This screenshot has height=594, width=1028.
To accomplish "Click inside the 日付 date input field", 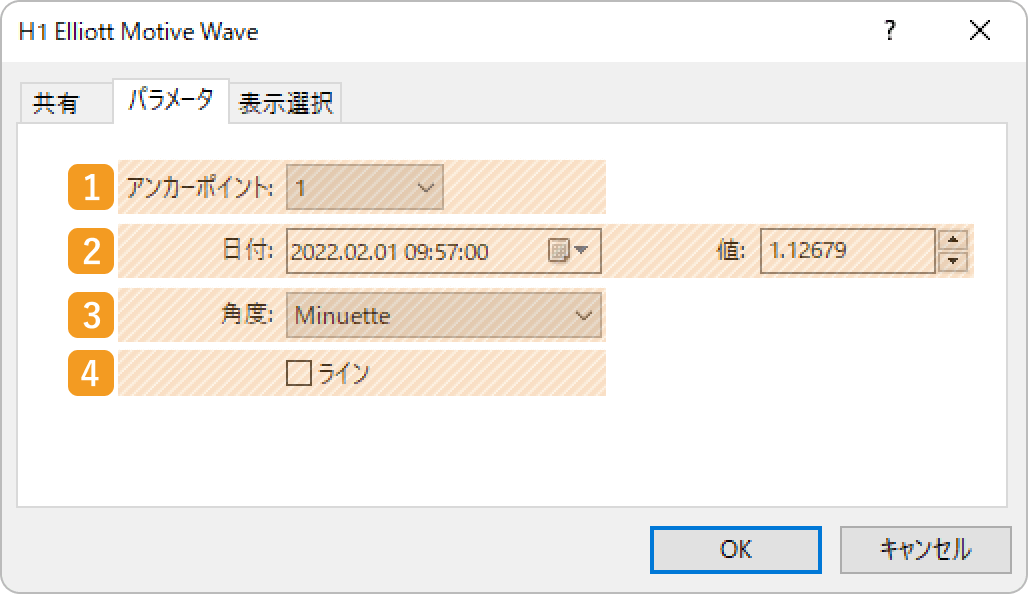I will click(x=410, y=251).
